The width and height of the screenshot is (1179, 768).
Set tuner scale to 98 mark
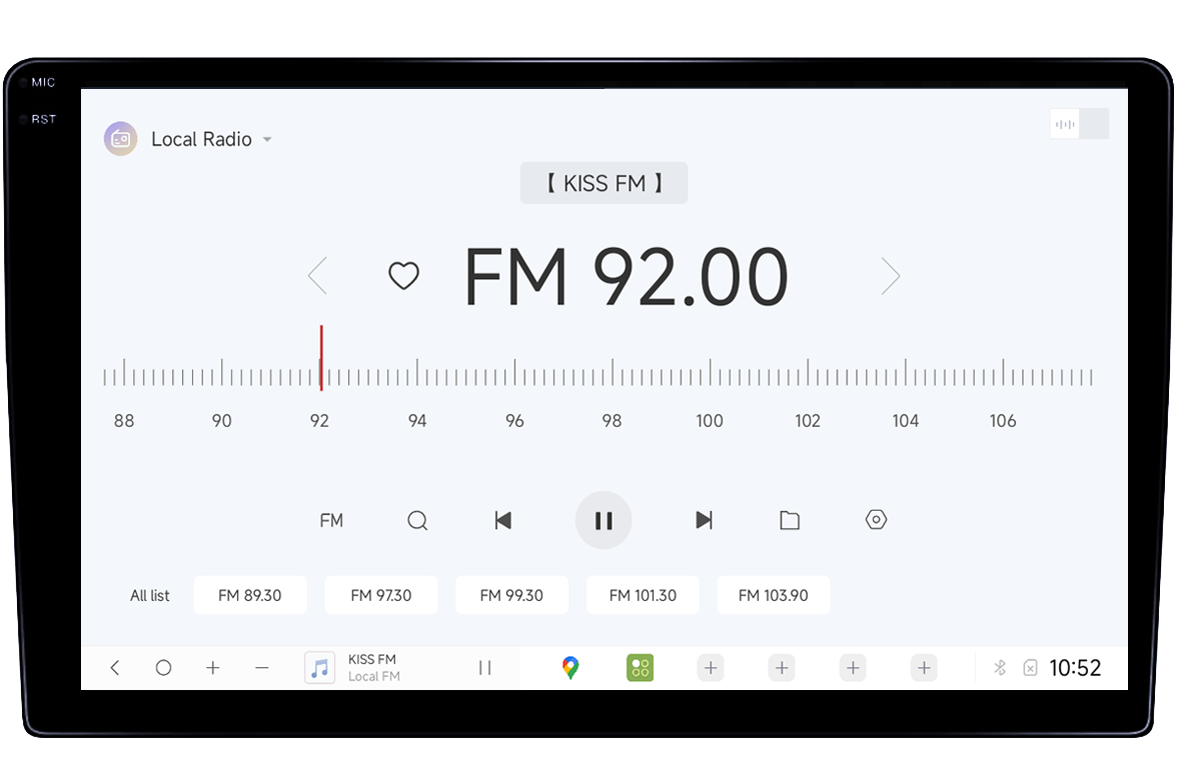tap(612, 372)
